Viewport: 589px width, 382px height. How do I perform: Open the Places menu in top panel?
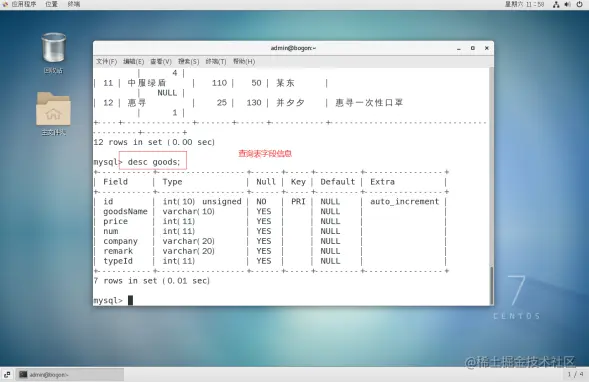[x=51, y=4]
